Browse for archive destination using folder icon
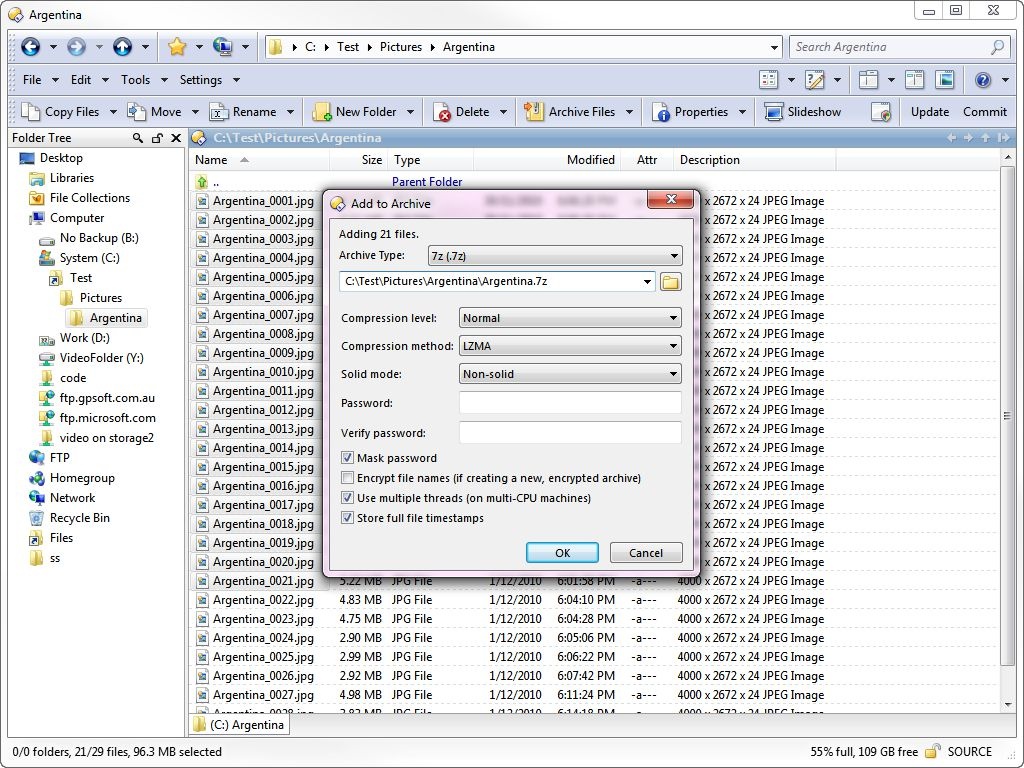This screenshot has width=1024, height=768. (670, 282)
